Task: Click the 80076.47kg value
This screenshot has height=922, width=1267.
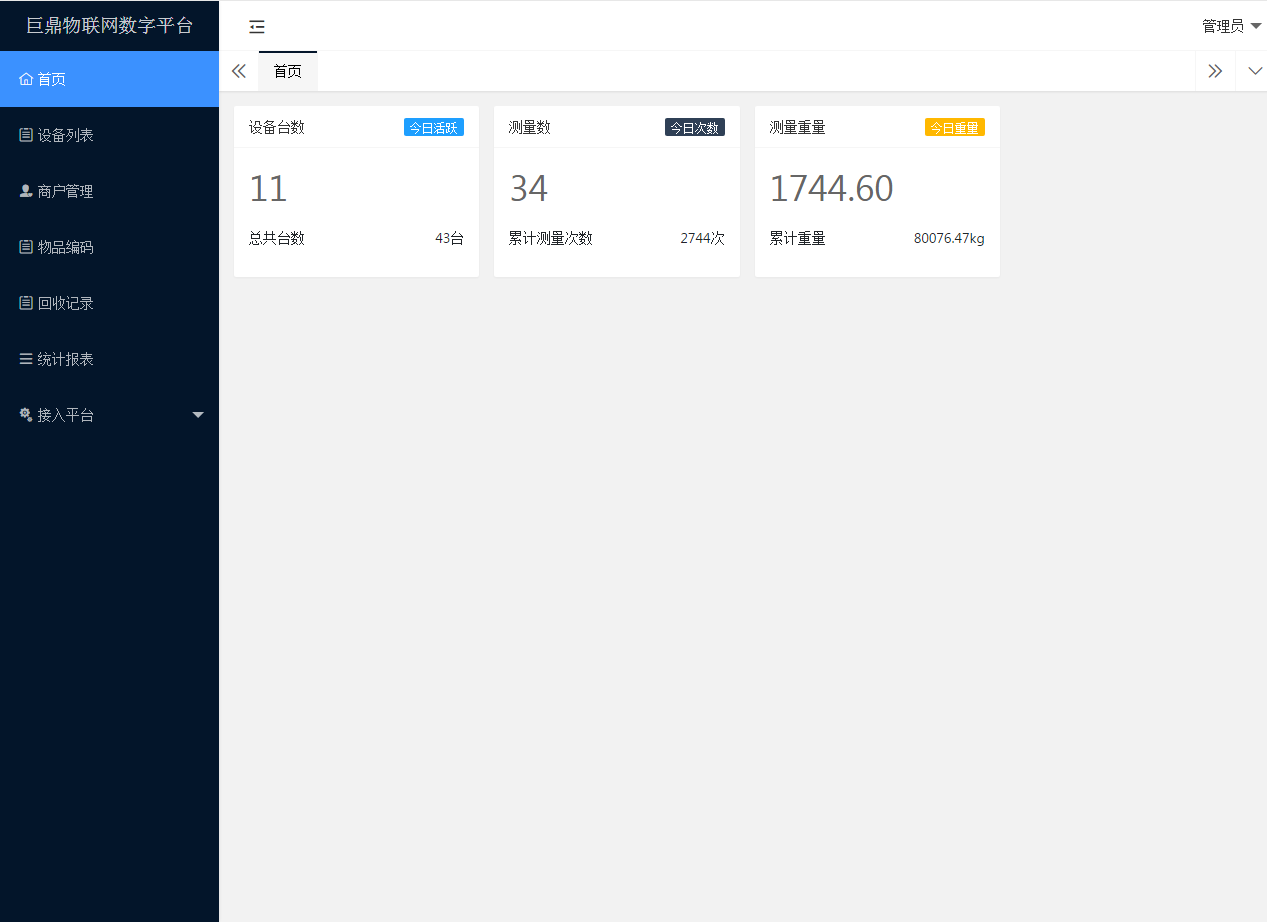Action: [949, 238]
